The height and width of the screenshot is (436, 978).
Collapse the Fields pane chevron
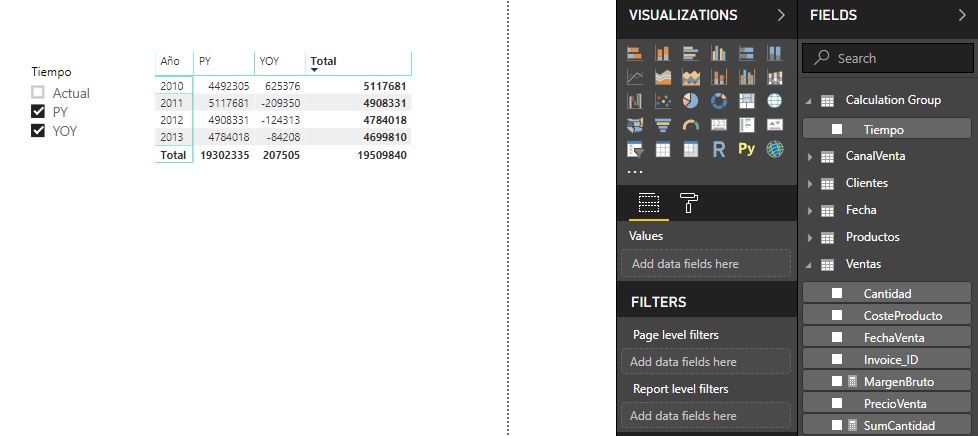point(962,16)
